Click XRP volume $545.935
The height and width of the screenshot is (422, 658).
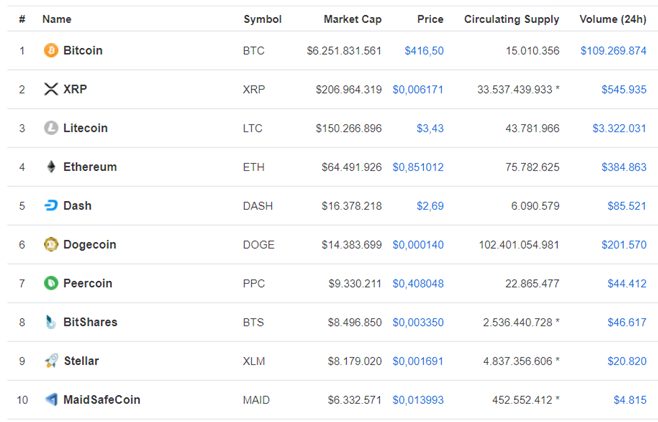click(624, 89)
